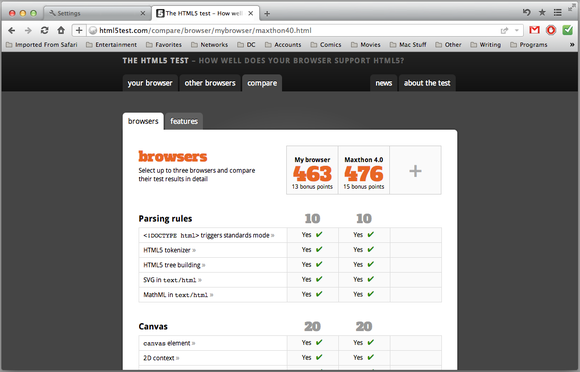Image resolution: width=580 pixels, height=372 pixels.
Task: Click the undo closed tab icon
Action: point(526,13)
